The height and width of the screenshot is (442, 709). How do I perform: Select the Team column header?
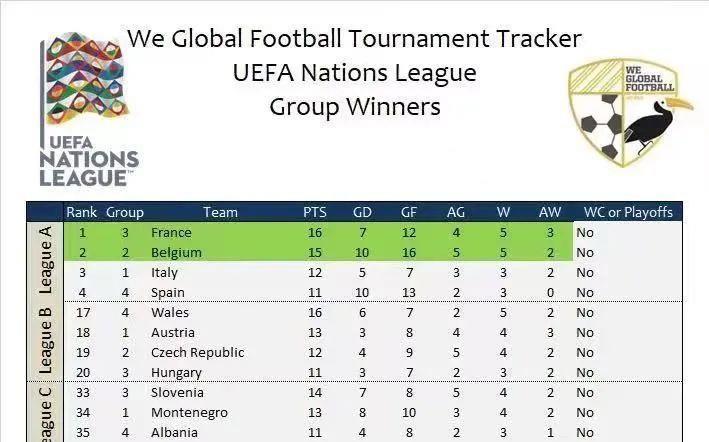[220, 212]
